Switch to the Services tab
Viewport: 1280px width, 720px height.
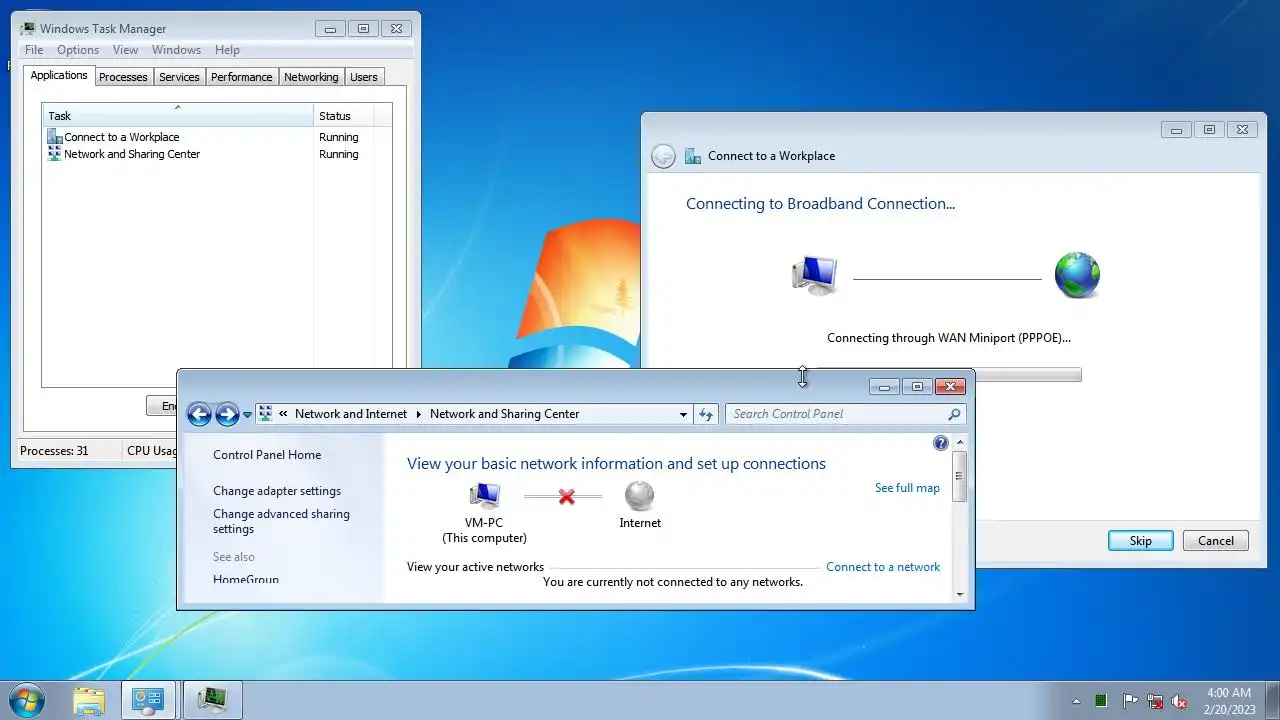[x=179, y=77]
